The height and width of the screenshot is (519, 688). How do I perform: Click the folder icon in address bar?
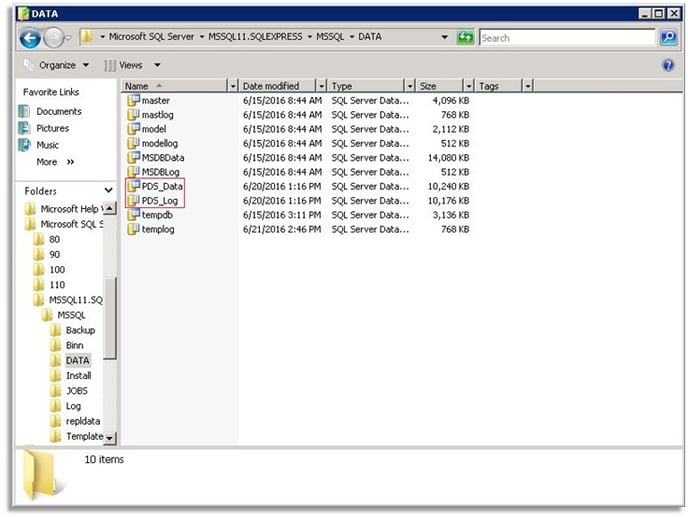pyautogui.click(x=87, y=36)
